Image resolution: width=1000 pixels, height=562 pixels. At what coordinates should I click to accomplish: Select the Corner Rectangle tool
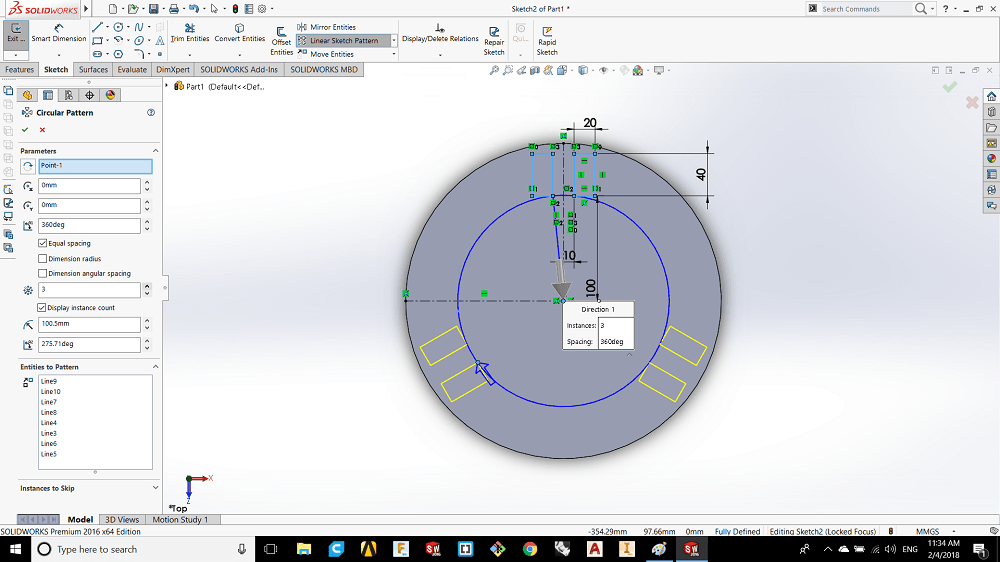click(97, 40)
